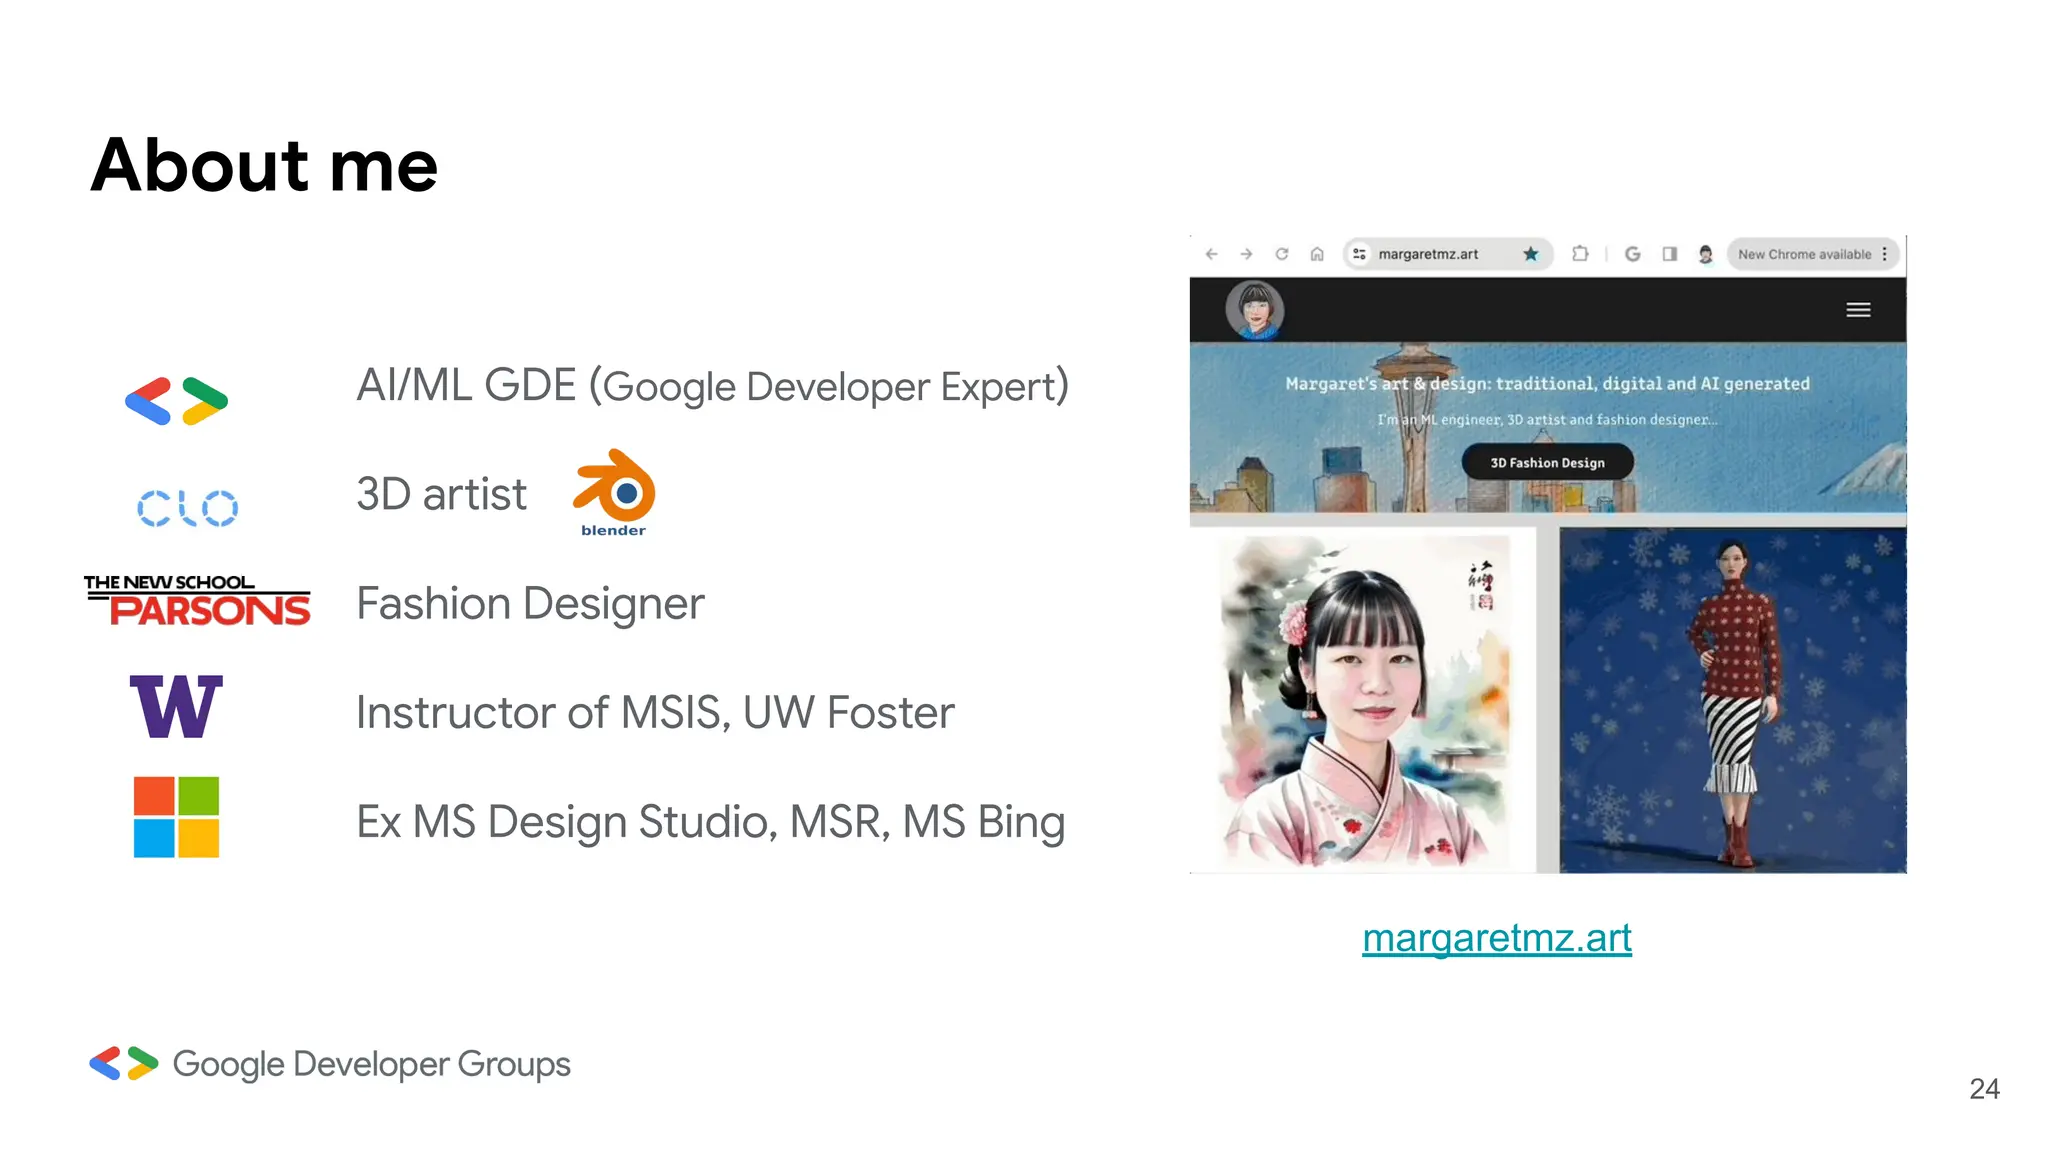This screenshot has width=2048, height=1152.
Task: Click the "About me" heading
Action: pyautogui.click(x=264, y=165)
